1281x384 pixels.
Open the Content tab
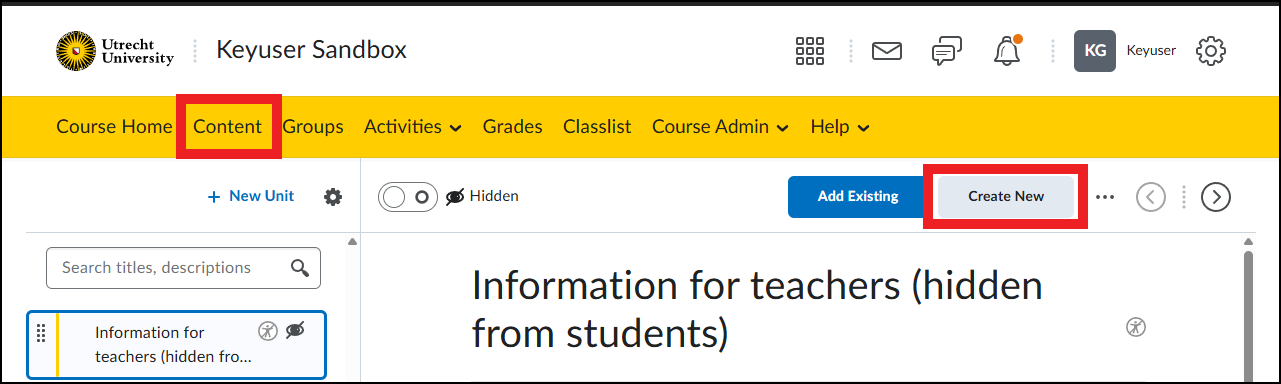point(228,127)
